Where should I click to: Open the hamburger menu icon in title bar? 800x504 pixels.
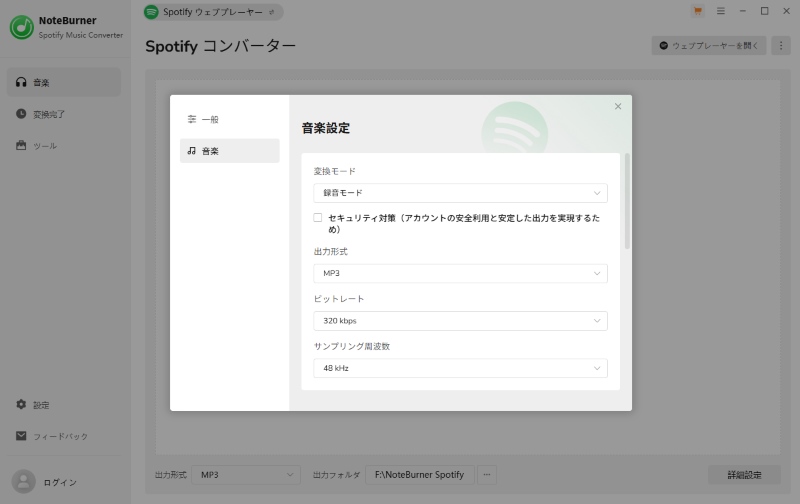click(x=720, y=11)
